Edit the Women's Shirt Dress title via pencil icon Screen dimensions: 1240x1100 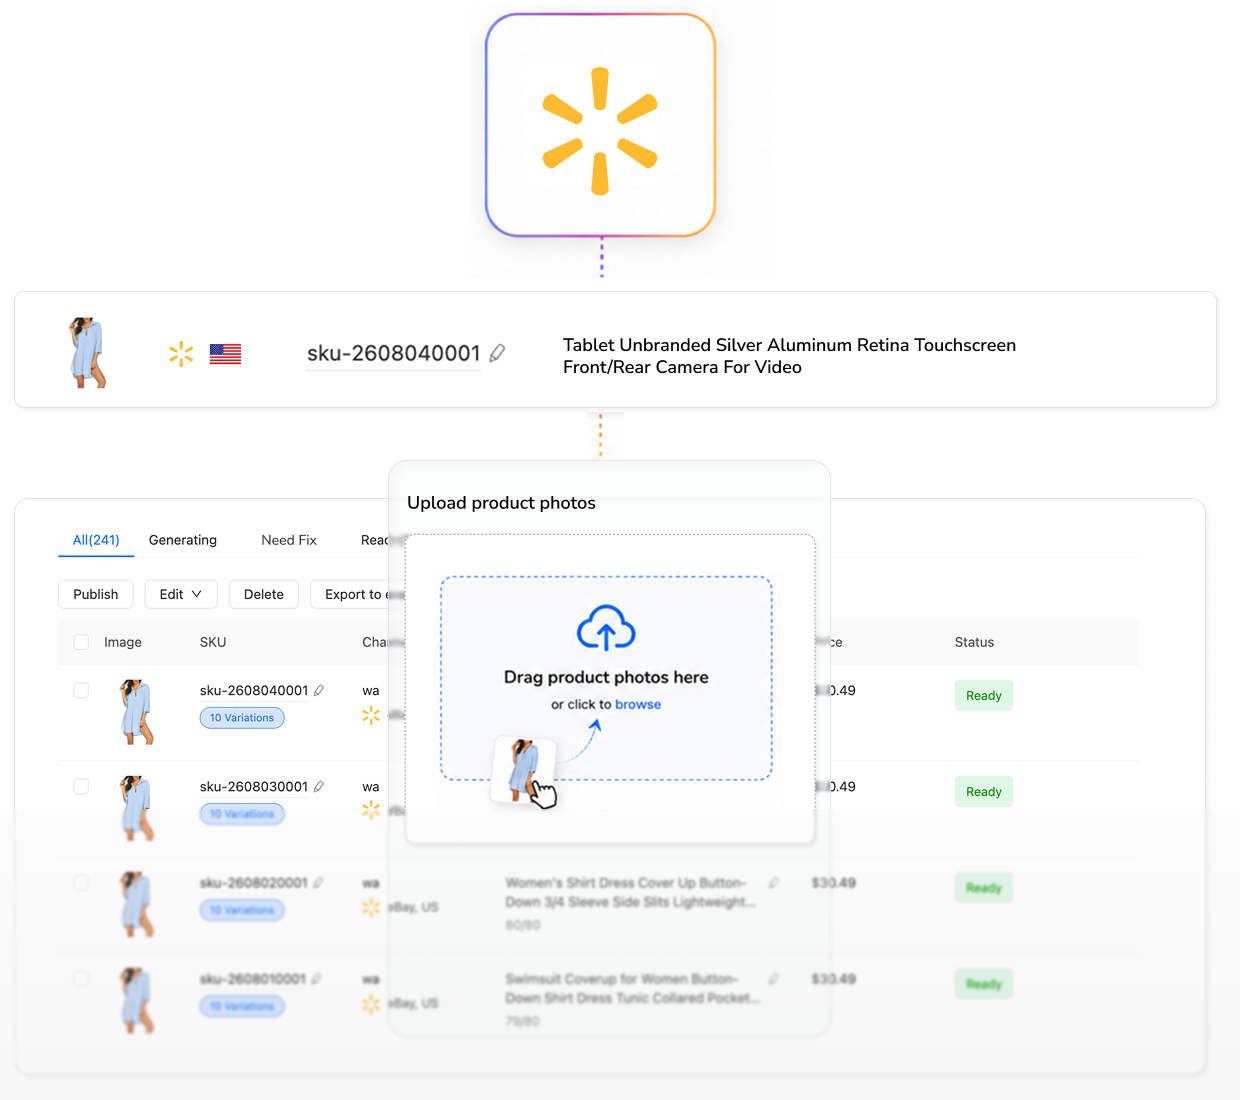(774, 882)
